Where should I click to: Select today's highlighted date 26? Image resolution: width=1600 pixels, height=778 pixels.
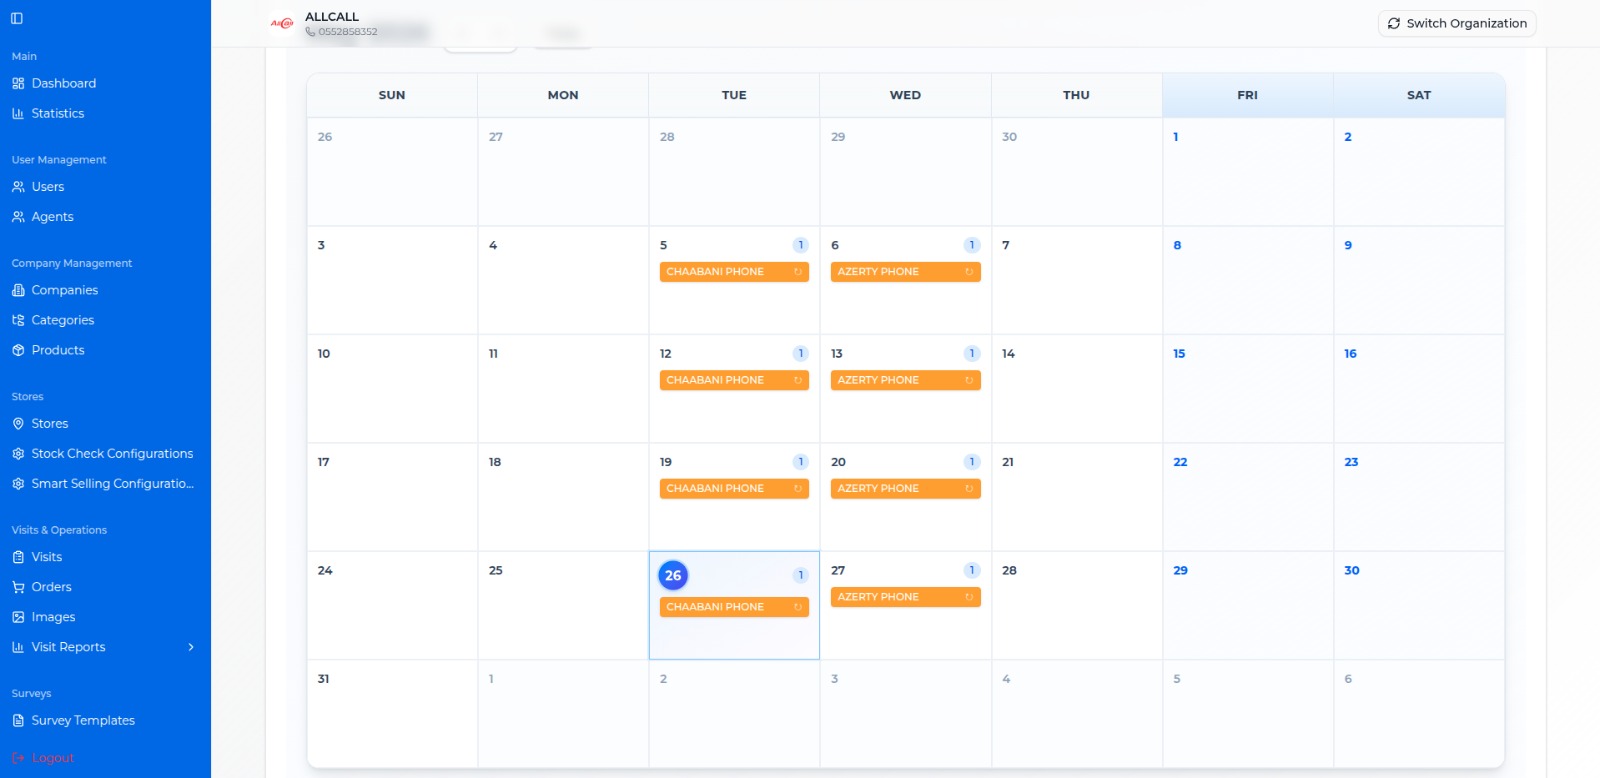673,575
